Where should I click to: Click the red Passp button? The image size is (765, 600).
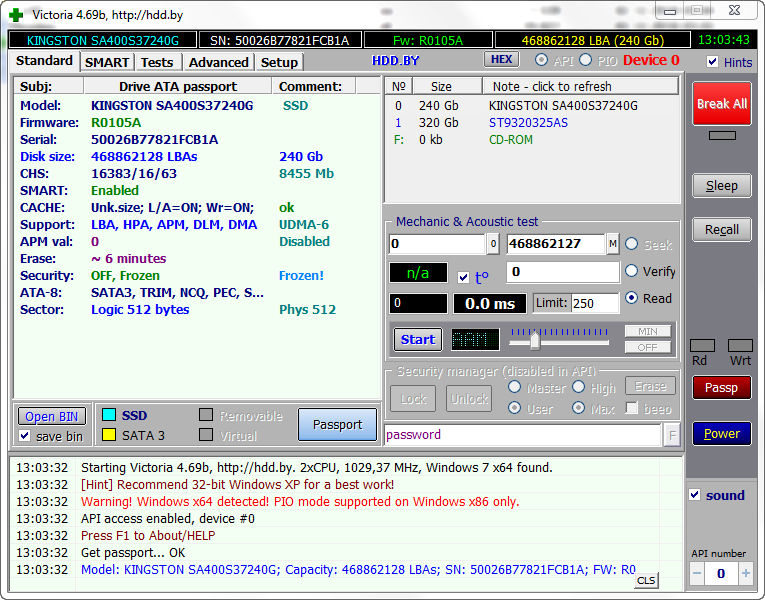[722, 388]
